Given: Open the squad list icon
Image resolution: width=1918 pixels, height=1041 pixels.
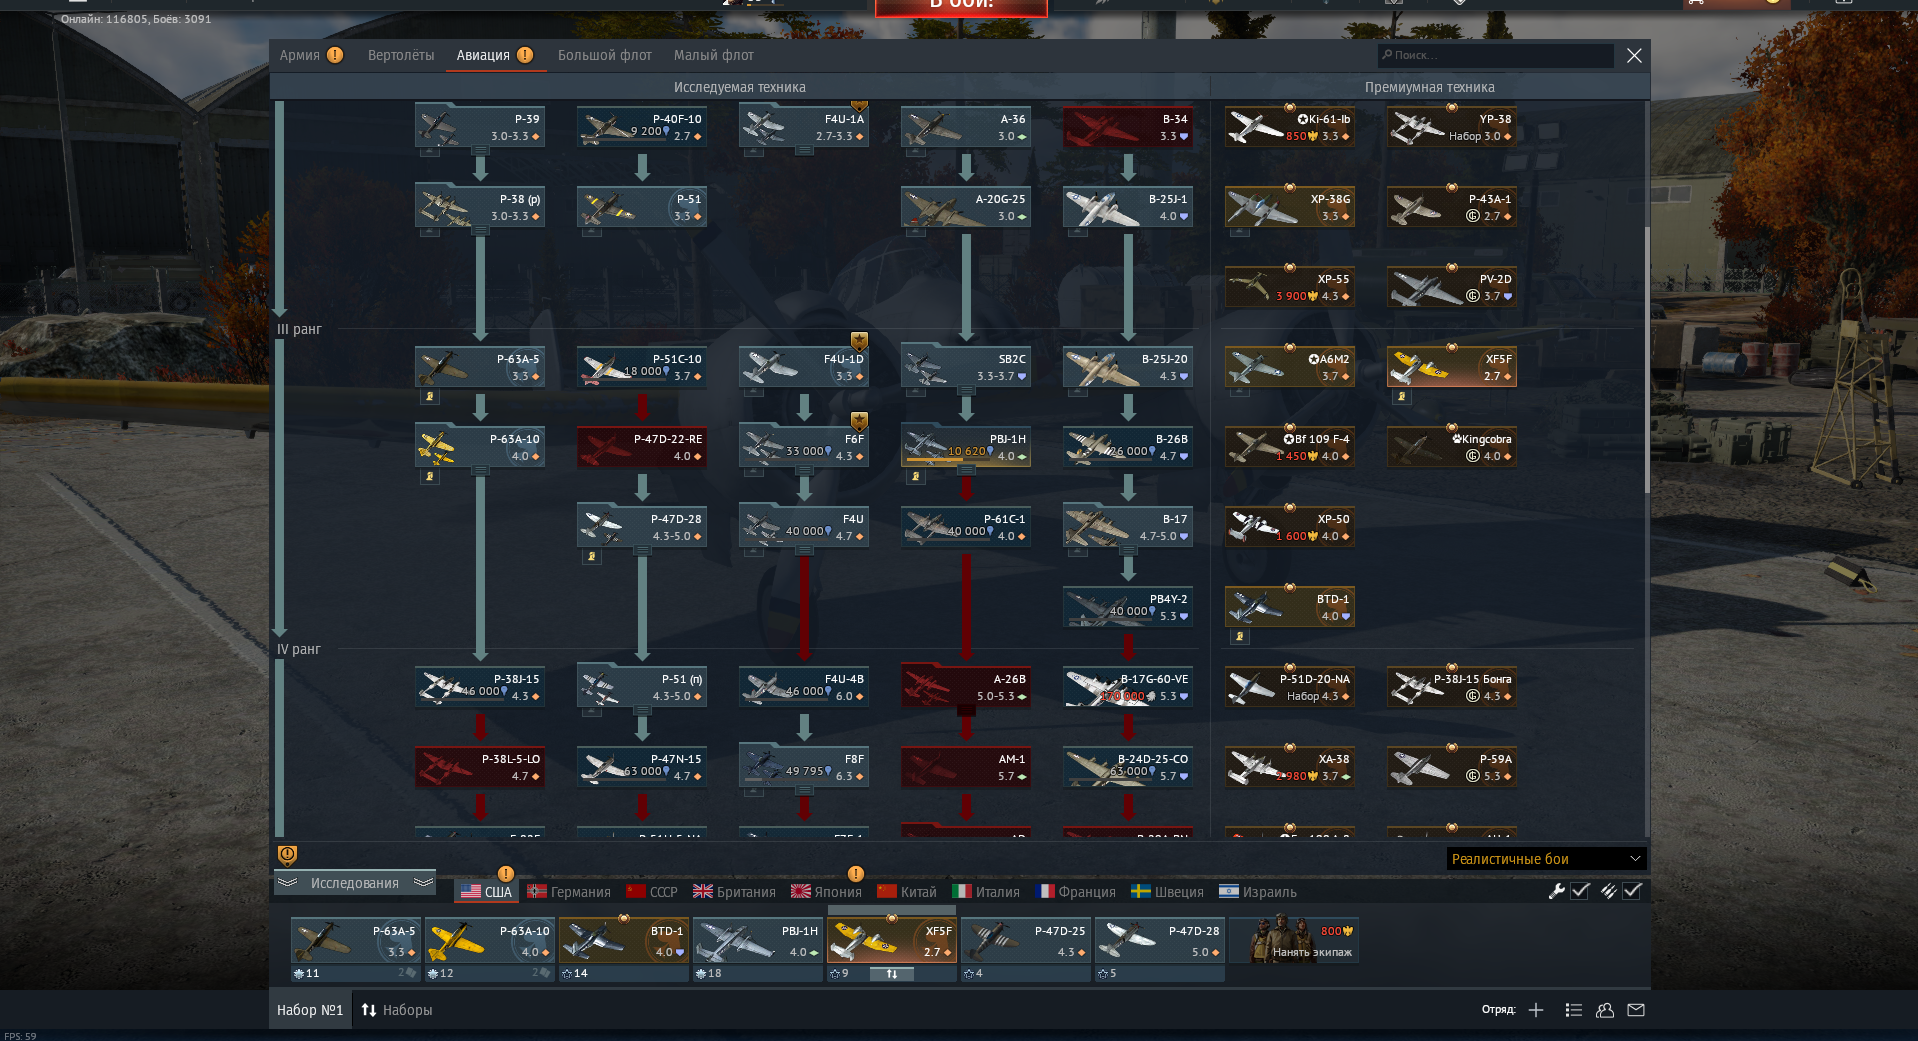Looking at the screenshot, I should point(1573,1010).
